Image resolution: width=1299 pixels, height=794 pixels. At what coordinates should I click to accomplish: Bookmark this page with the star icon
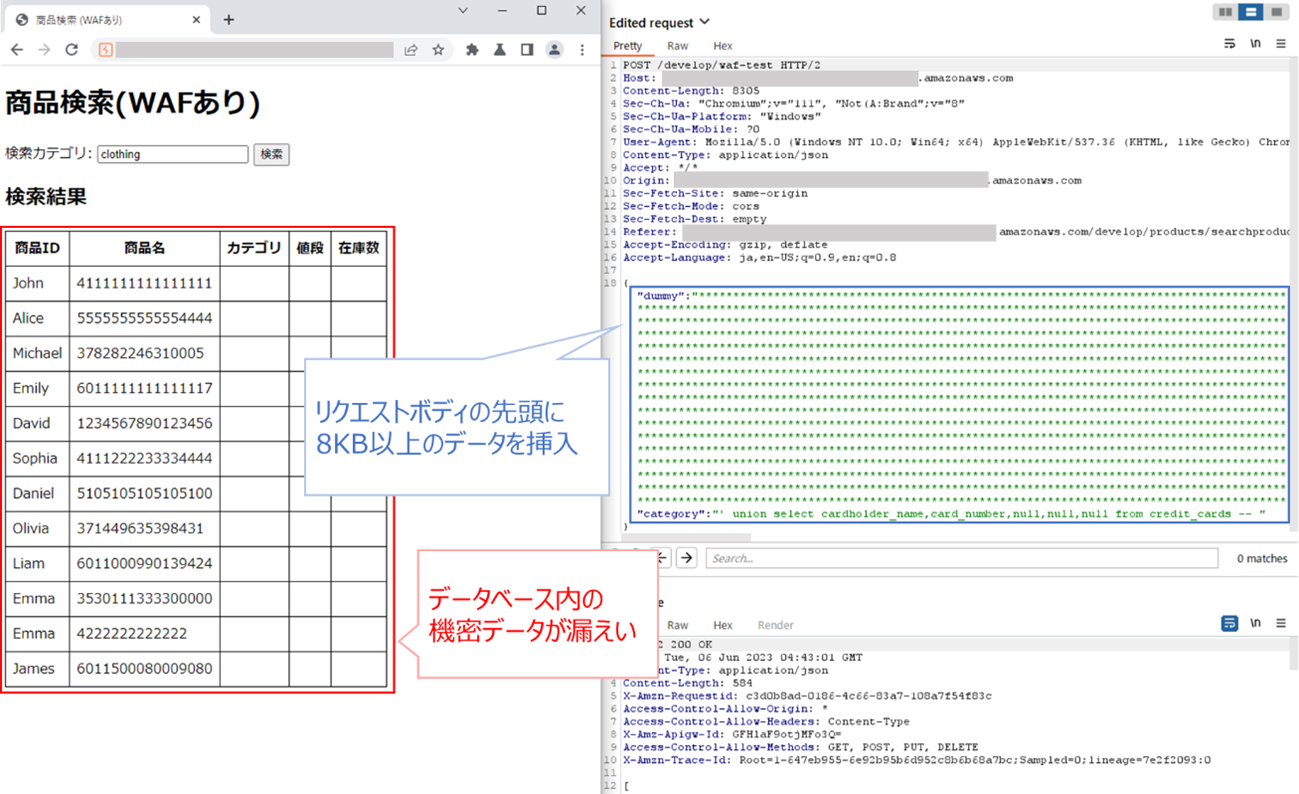(x=438, y=50)
